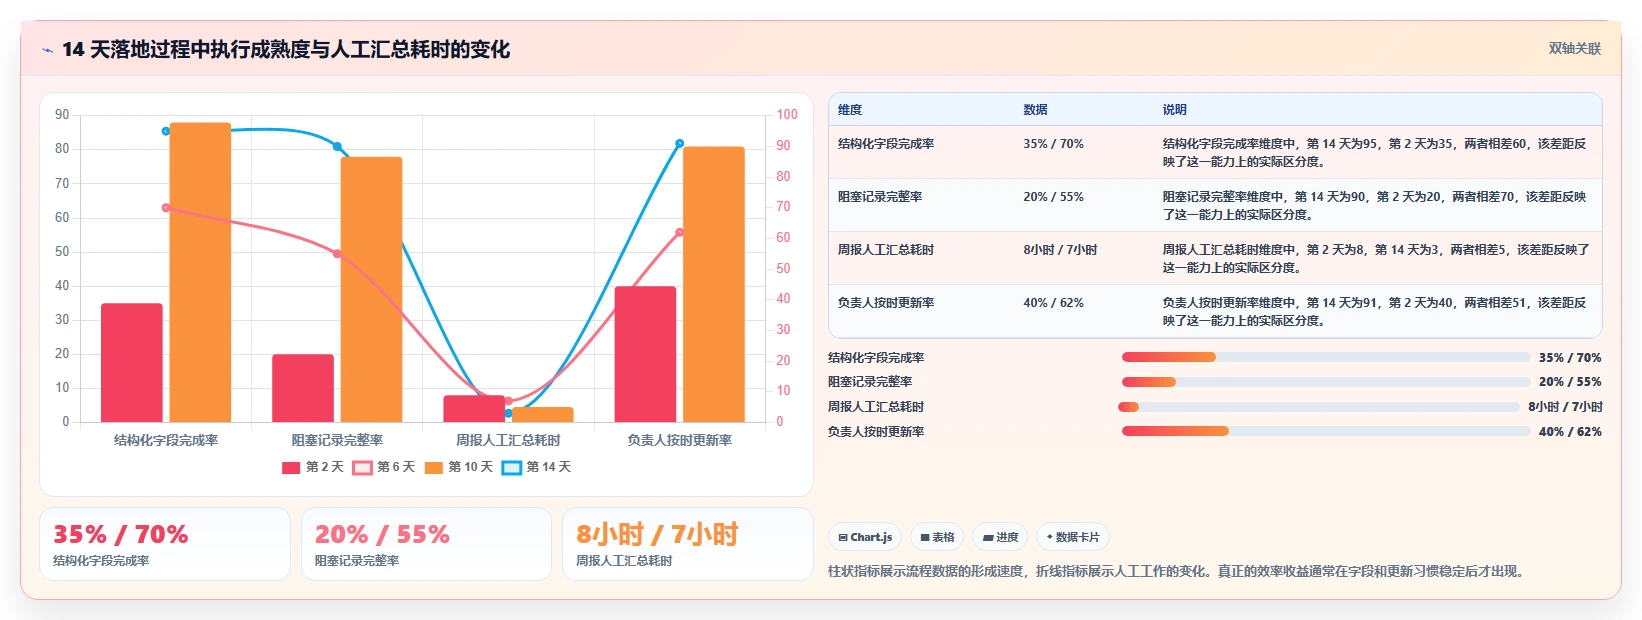Click the 阻塞记录完整率 progress bar

[1326, 382]
